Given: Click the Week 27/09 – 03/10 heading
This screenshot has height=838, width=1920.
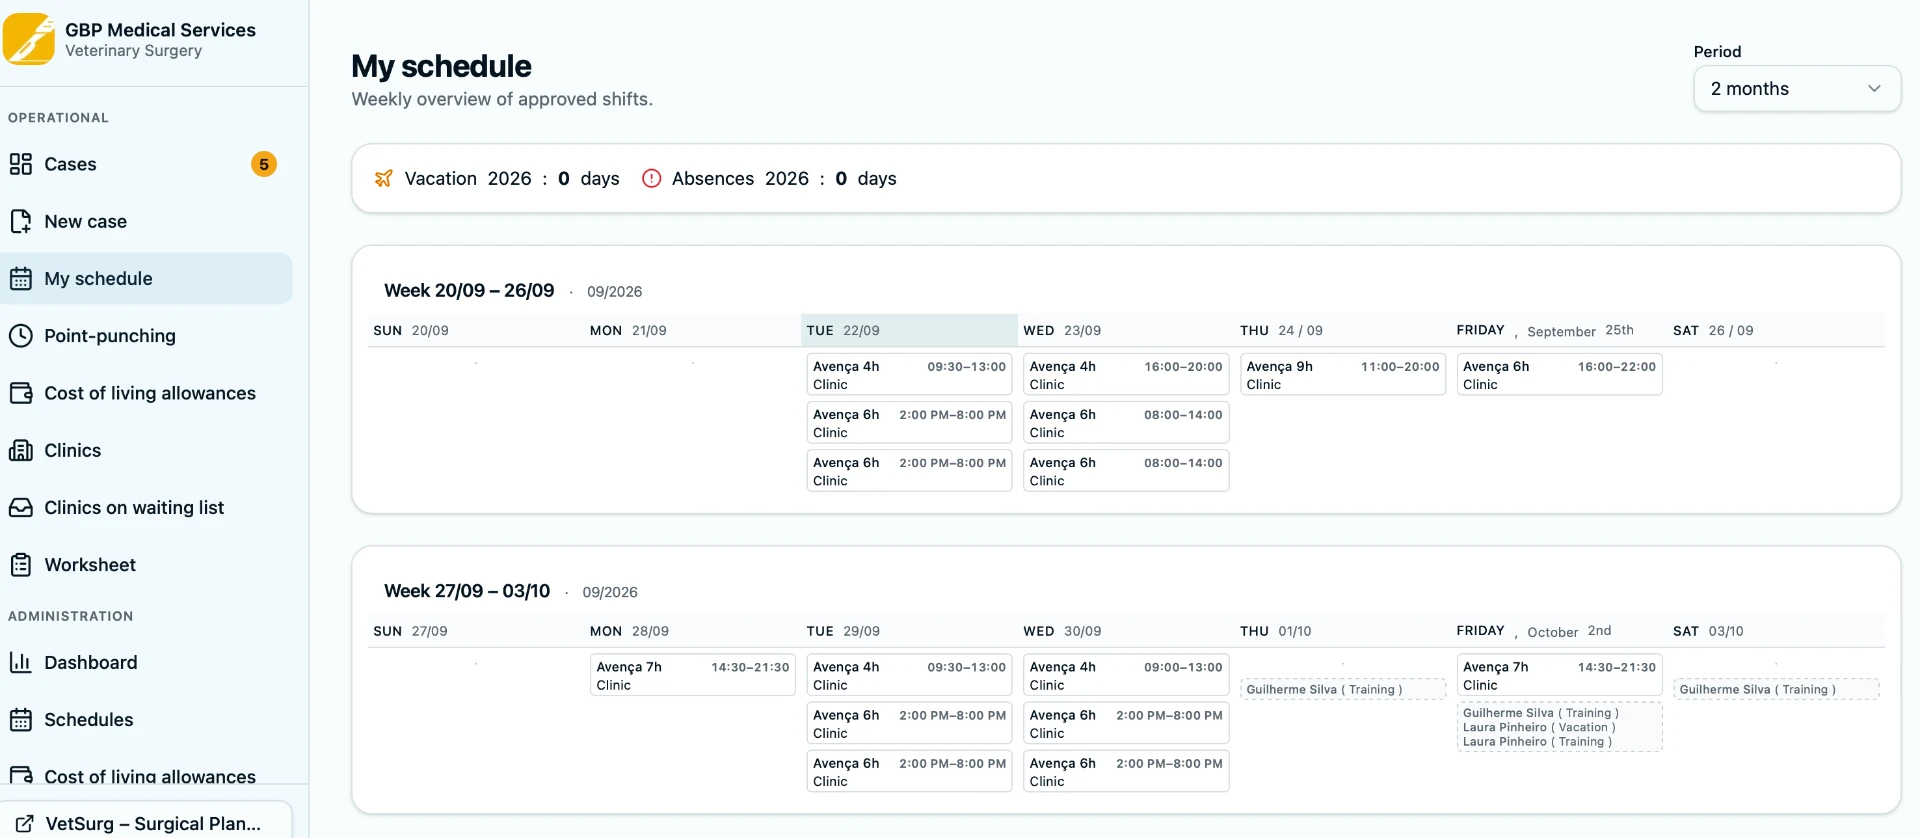Looking at the screenshot, I should click(x=467, y=591).
